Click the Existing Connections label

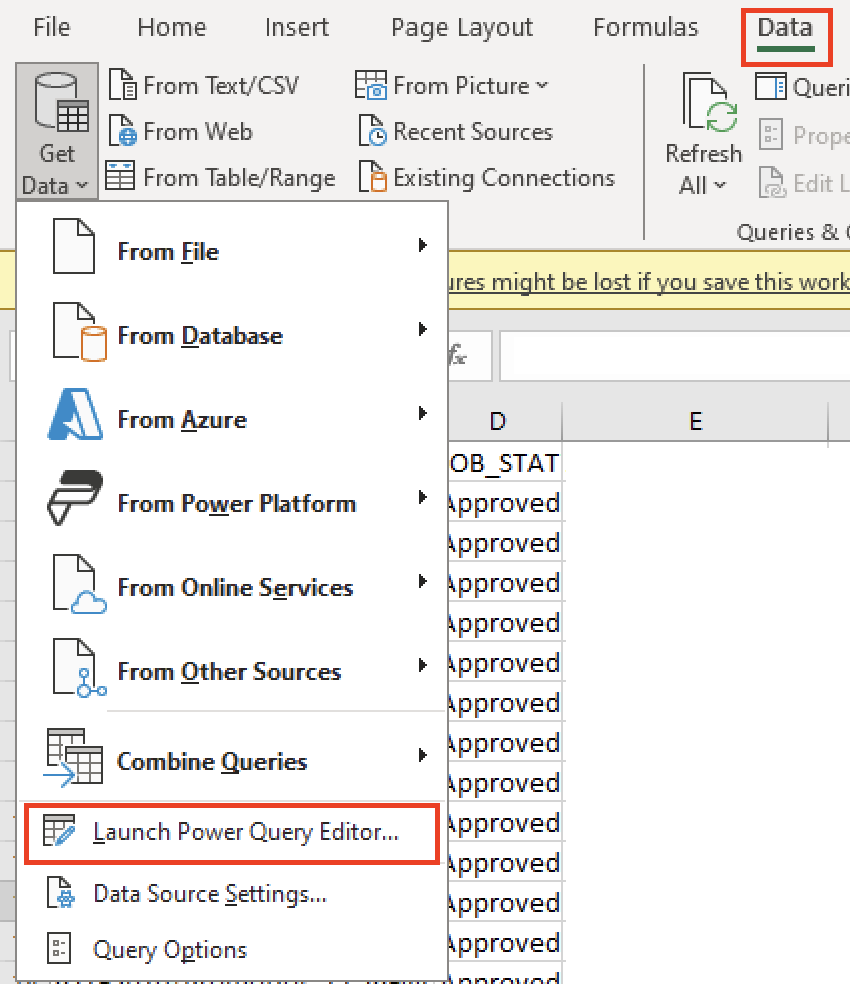[504, 178]
